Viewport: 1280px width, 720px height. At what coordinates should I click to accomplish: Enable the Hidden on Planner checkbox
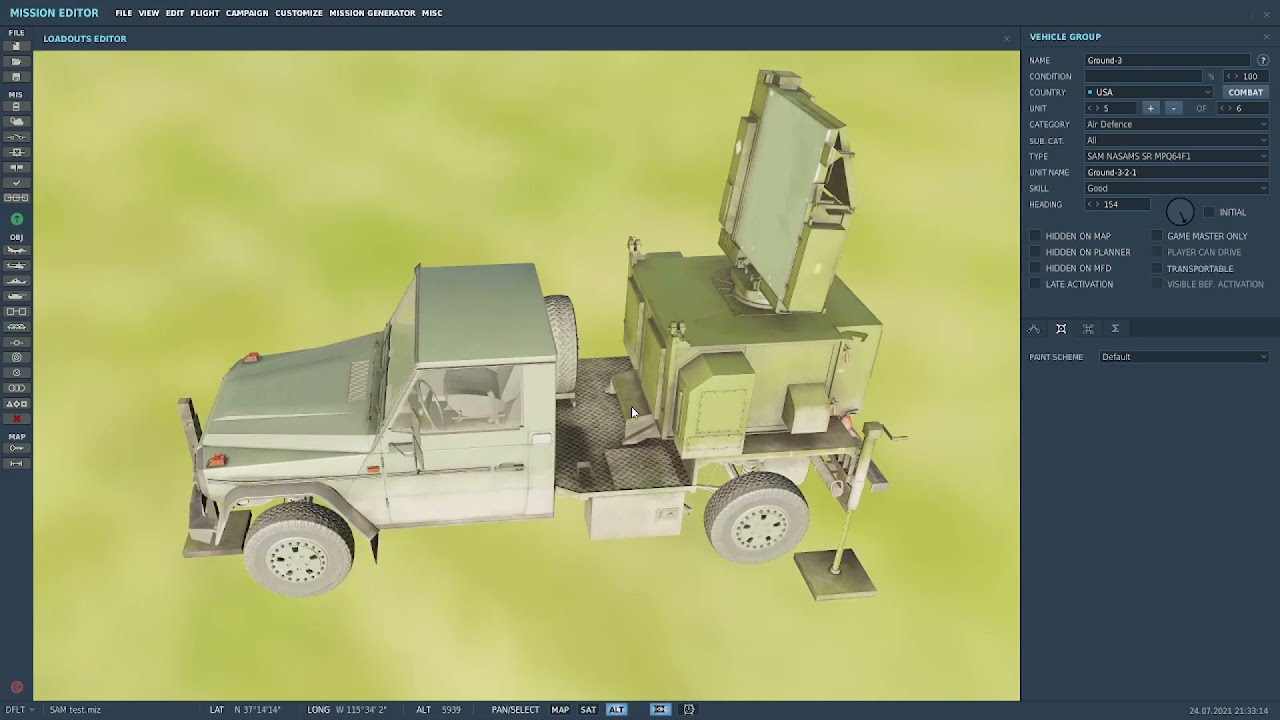1036,253
